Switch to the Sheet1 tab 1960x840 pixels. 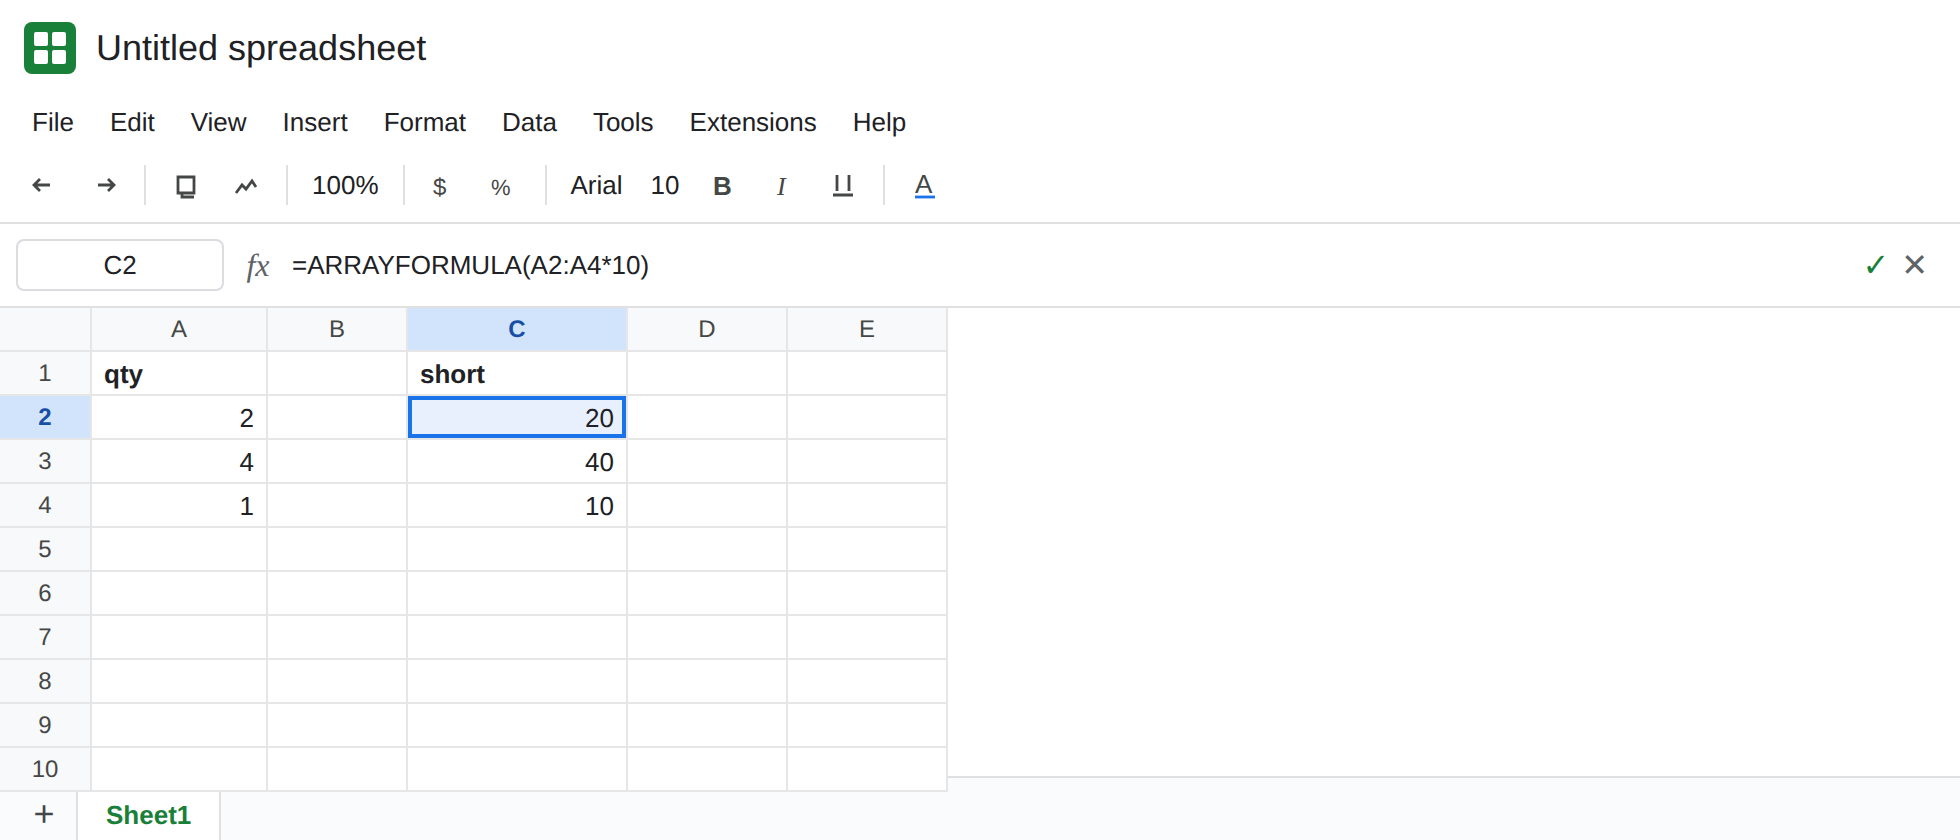(148, 815)
